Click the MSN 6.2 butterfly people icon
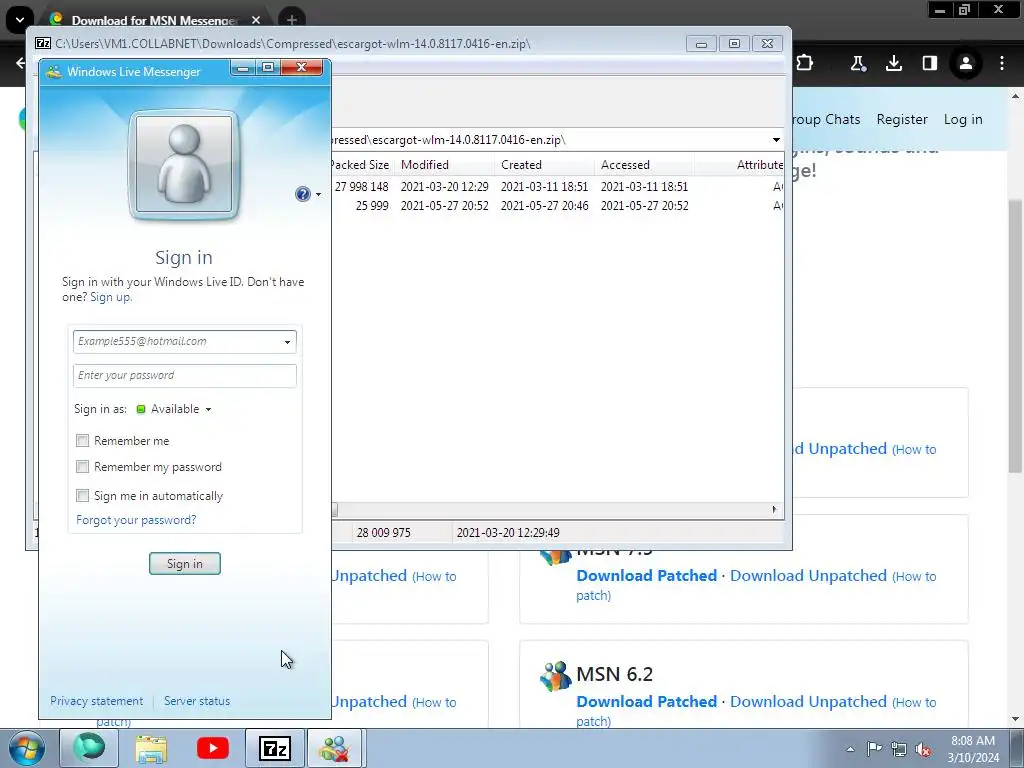 click(x=556, y=677)
